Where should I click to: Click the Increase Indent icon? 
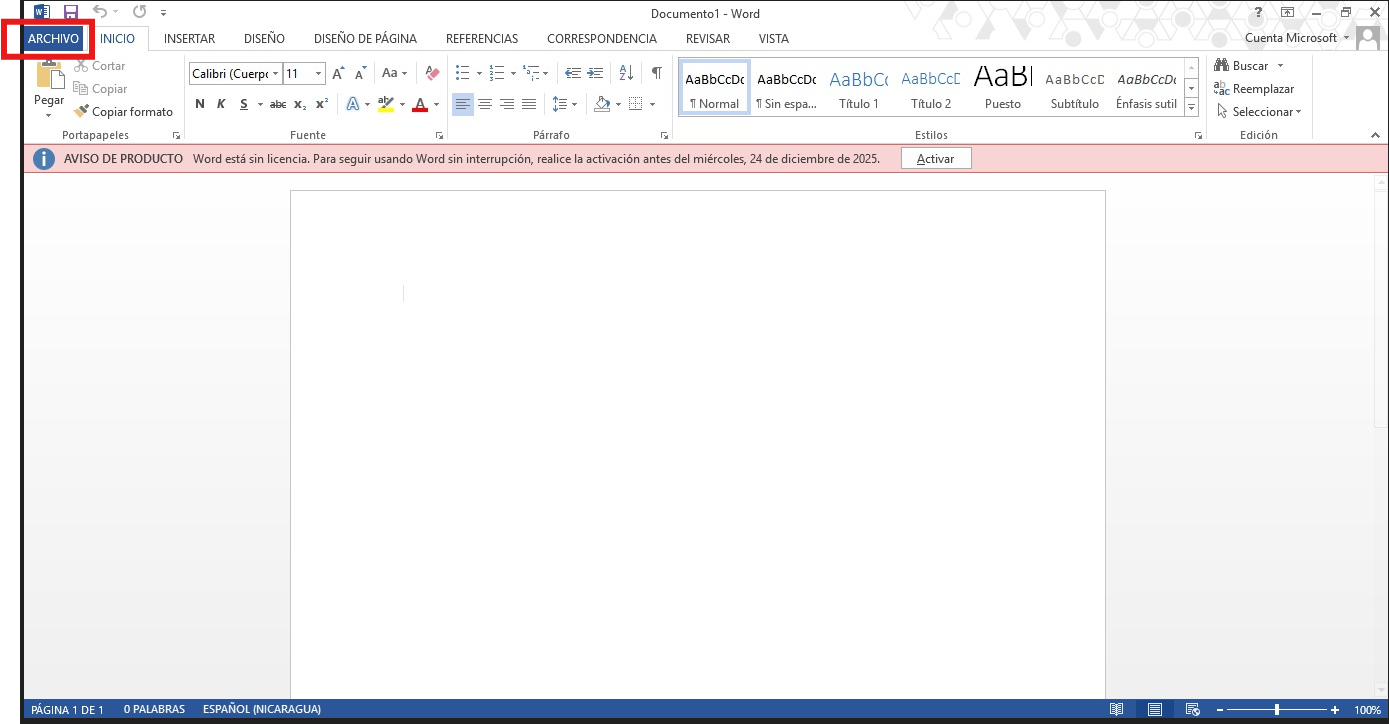595,73
